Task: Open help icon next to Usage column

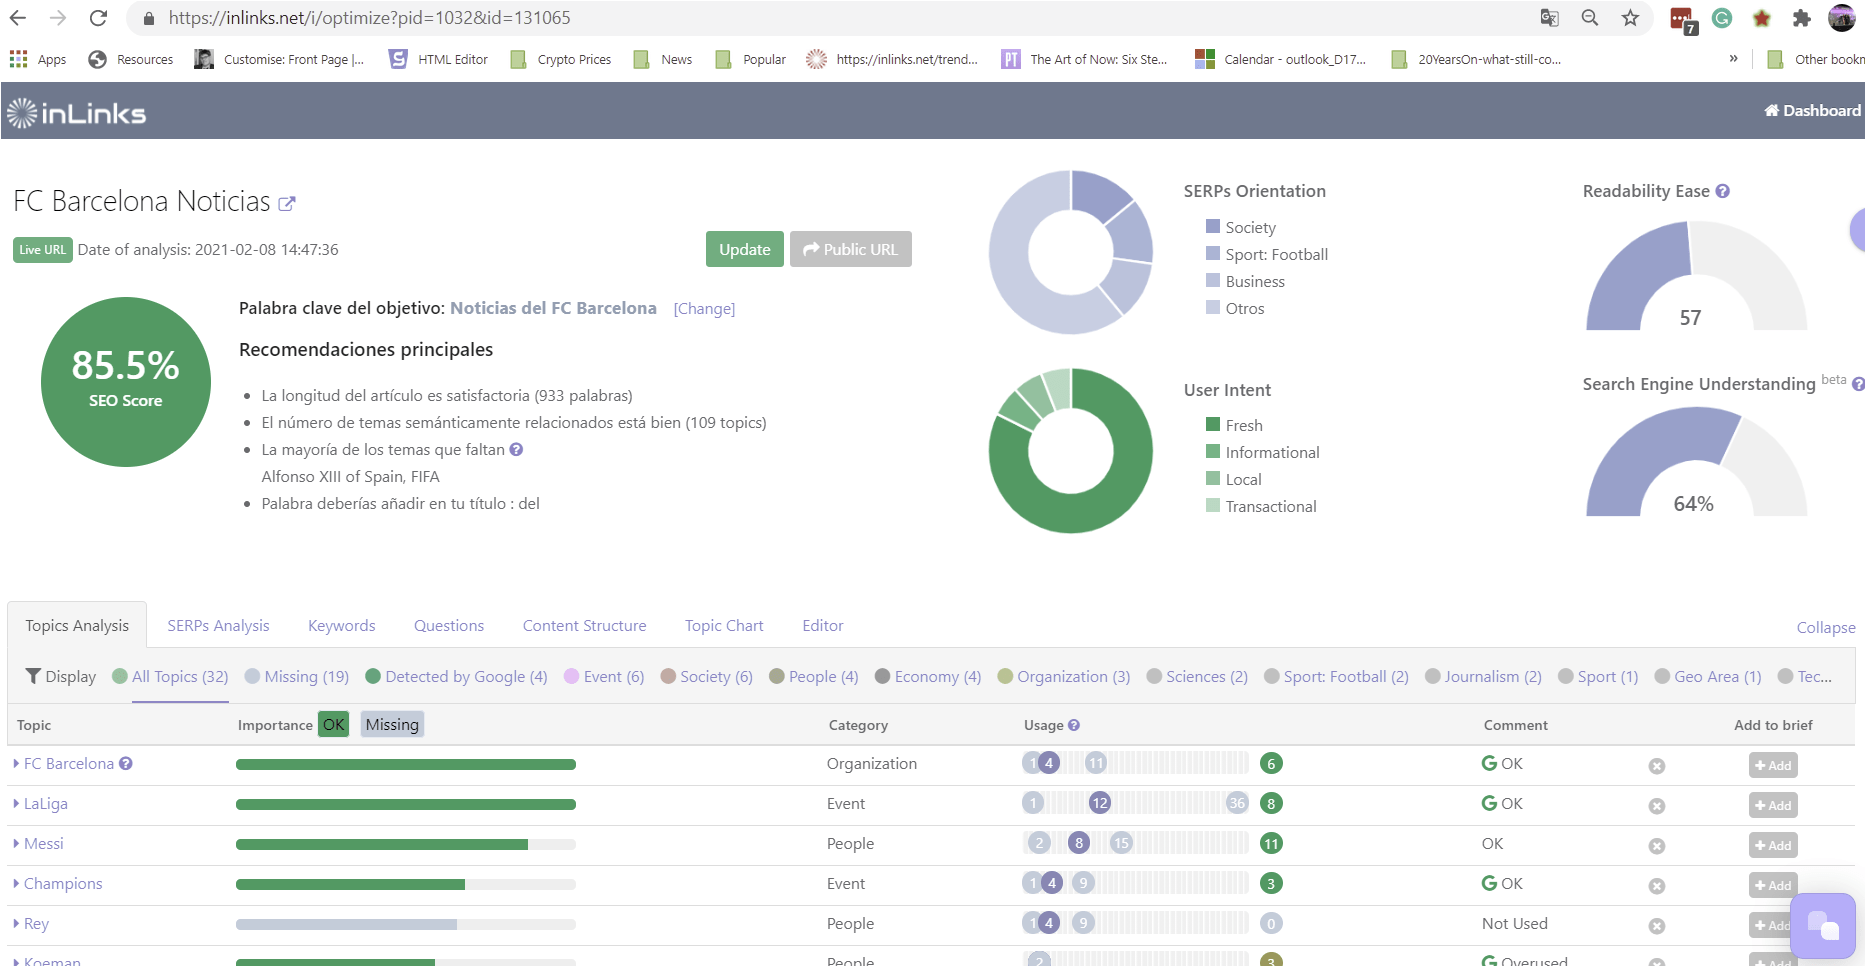Action: (1074, 725)
